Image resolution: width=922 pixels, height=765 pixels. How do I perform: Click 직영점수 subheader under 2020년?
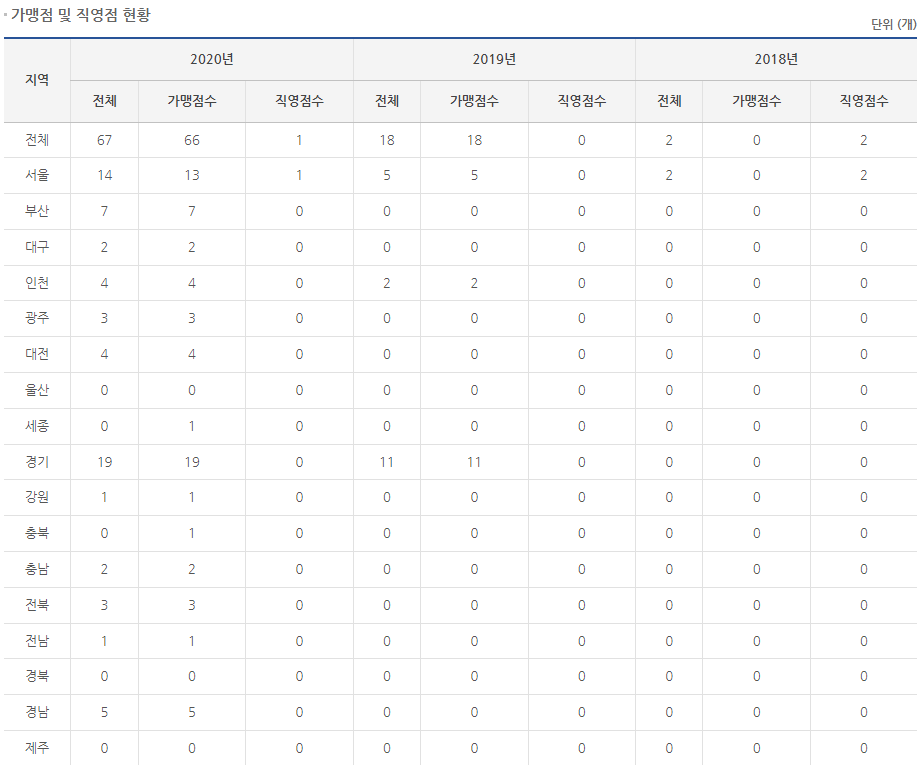299,101
